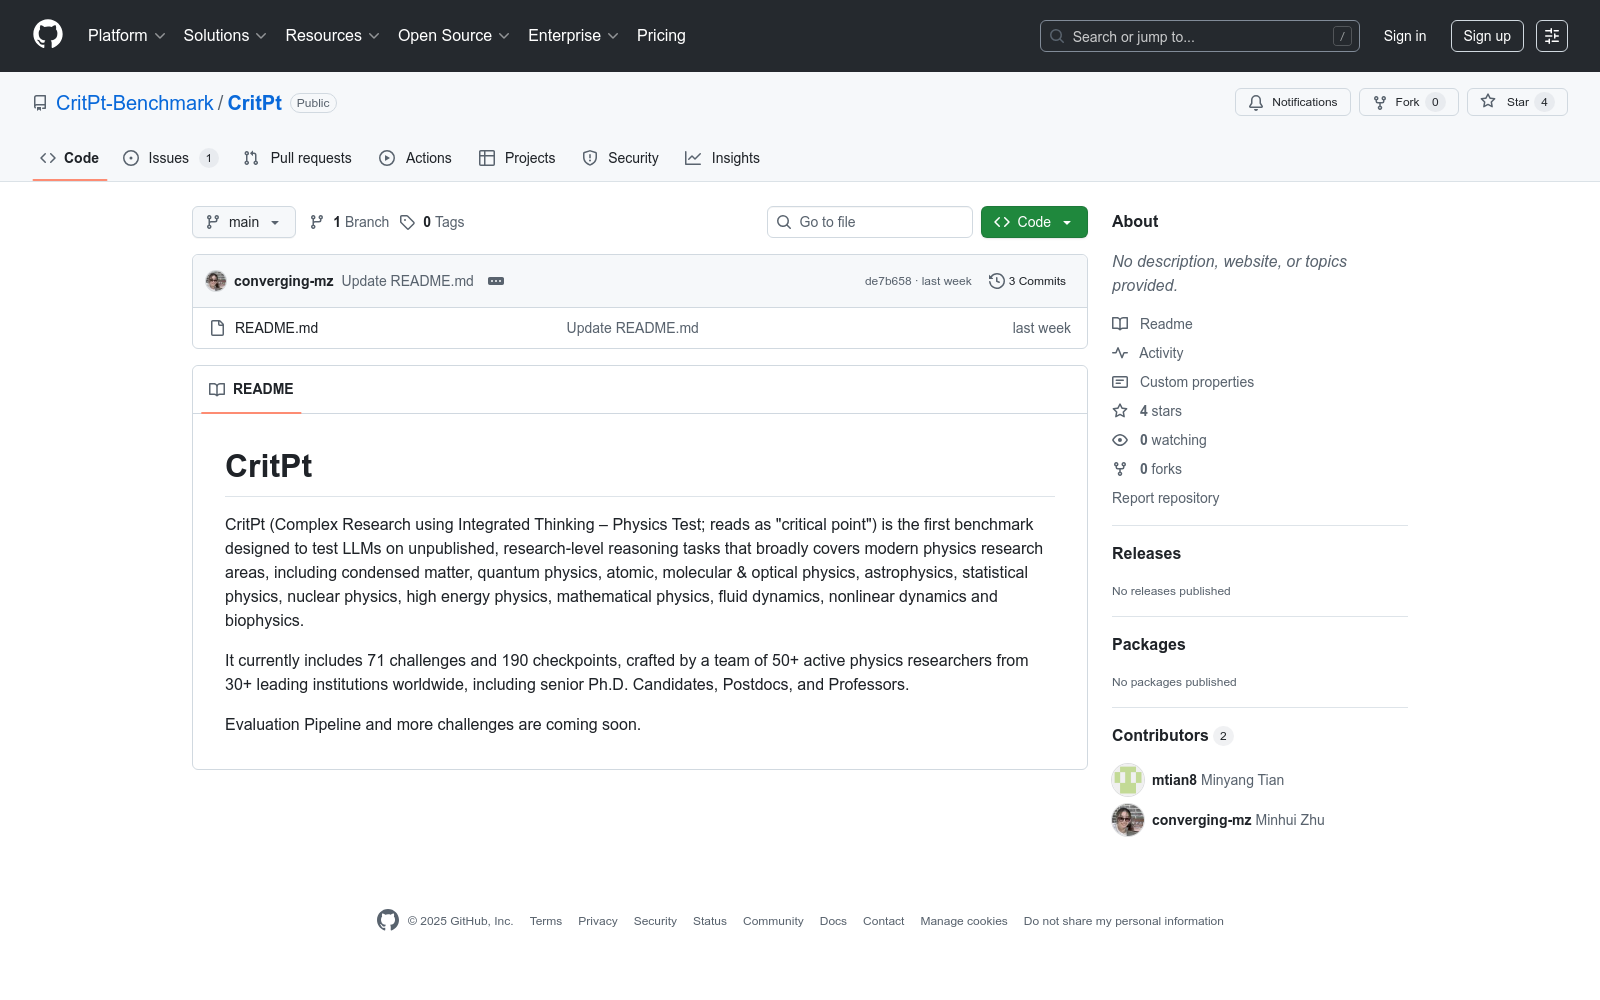Open the footer Terms link

pyautogui.click(x=546, y=921)
